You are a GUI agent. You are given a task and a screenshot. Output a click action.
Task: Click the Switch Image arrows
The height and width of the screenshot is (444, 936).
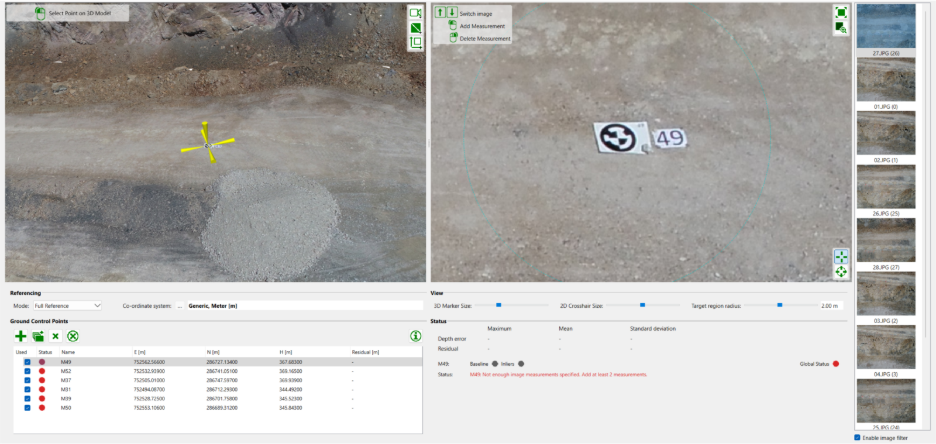[445, 13]
